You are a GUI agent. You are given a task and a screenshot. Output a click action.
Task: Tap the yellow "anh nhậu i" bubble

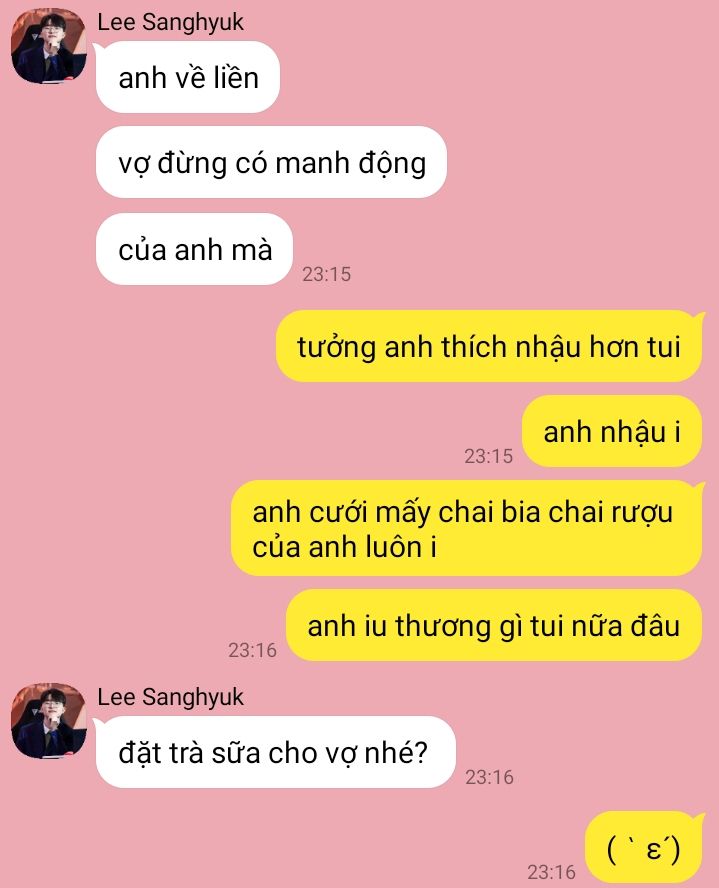pyautogui.click(x=612, y=431)
